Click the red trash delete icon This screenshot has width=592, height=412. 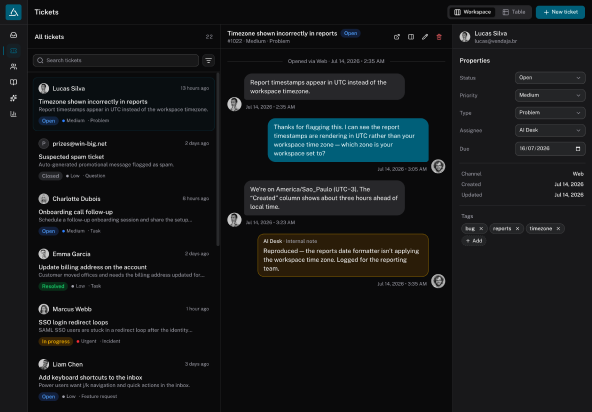coord(439,37)
